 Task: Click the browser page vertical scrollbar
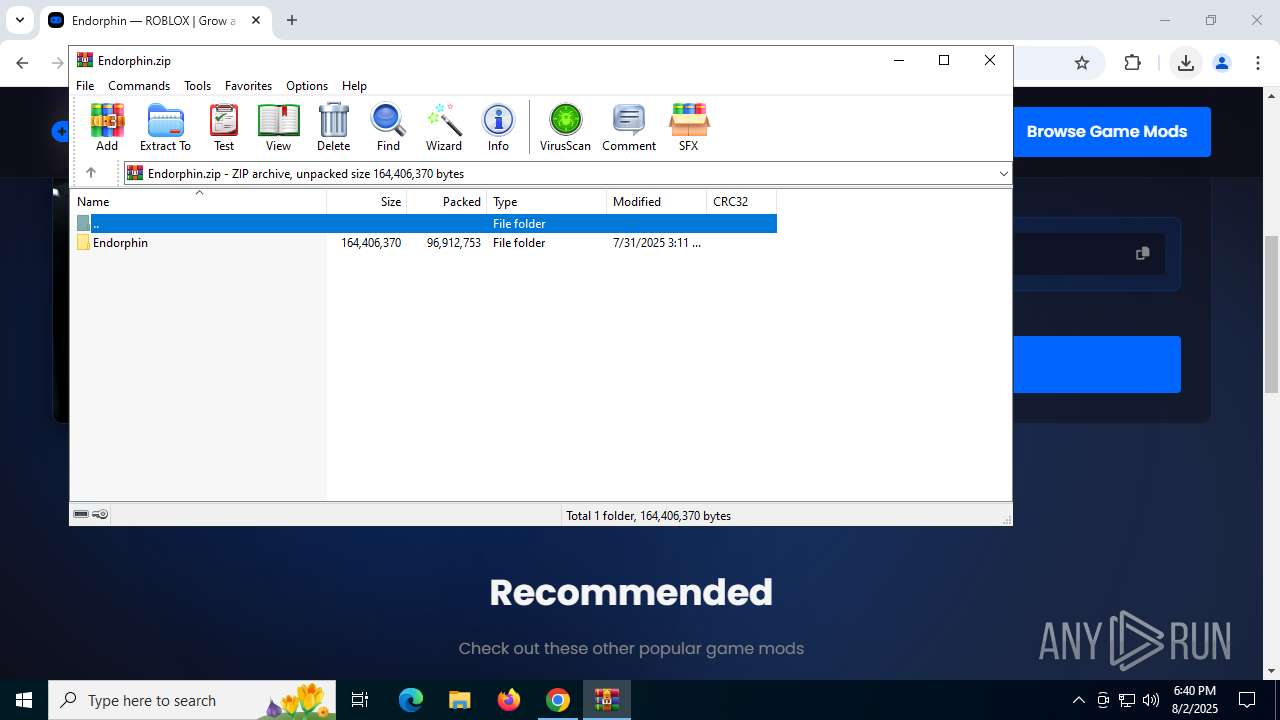pyautogui.click(x=1272, y=314)
